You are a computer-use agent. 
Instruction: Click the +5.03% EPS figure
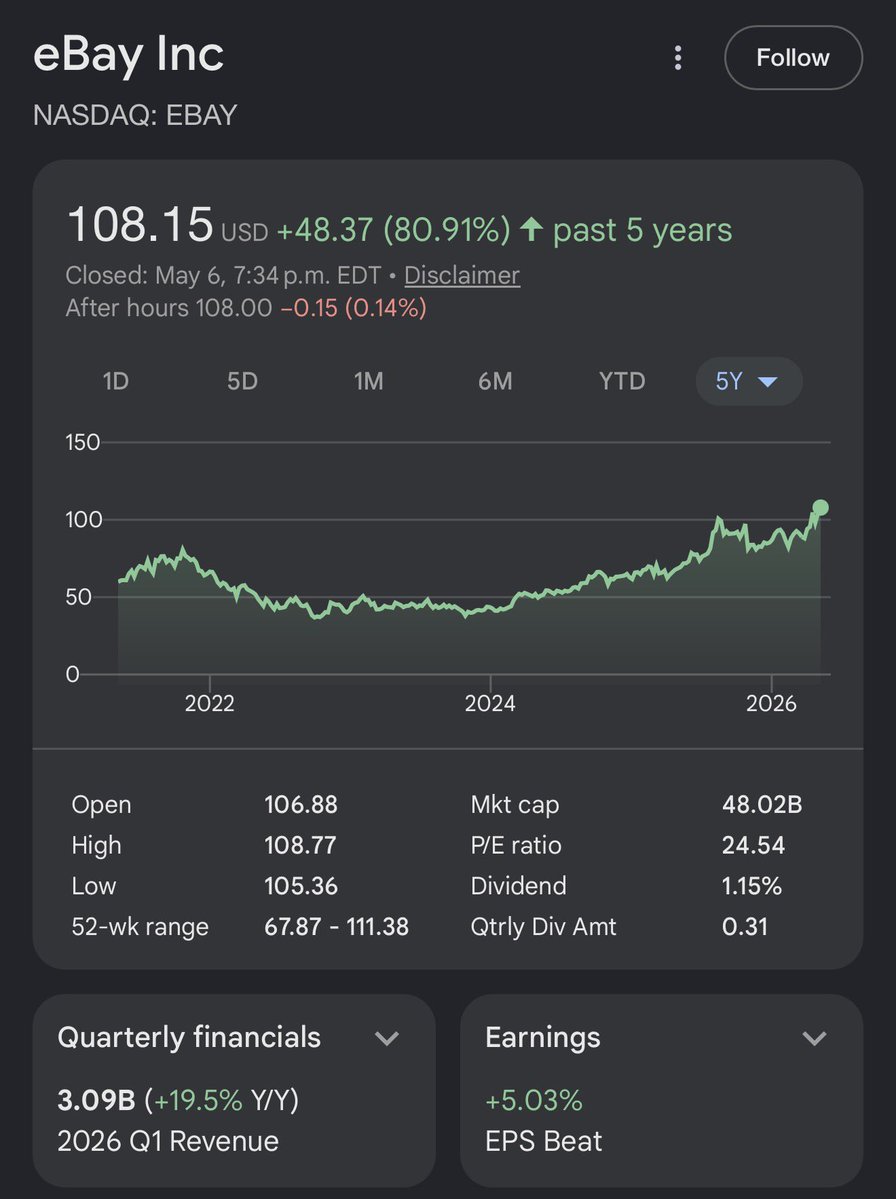point(534,1100)
